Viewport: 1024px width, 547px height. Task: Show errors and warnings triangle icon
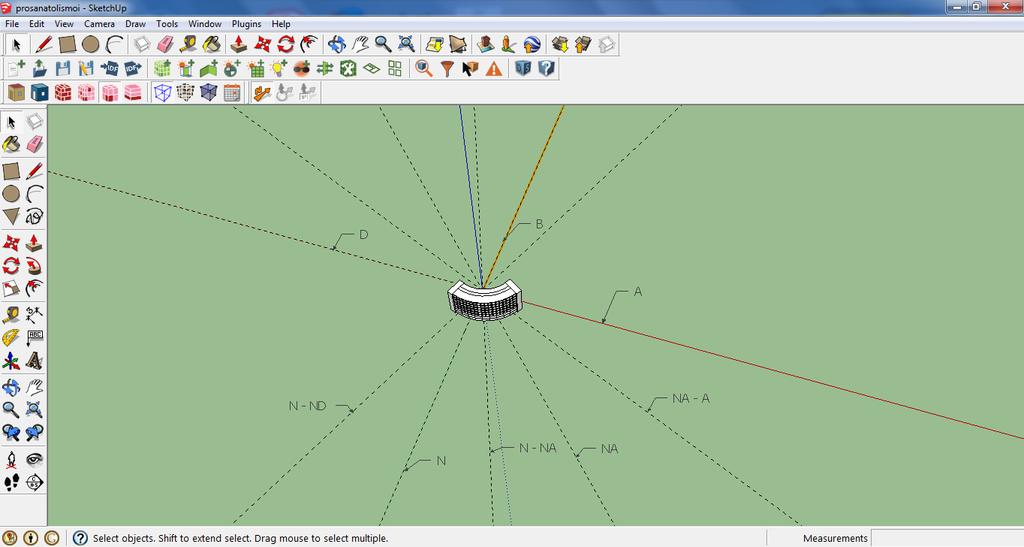tap(494, 68)
